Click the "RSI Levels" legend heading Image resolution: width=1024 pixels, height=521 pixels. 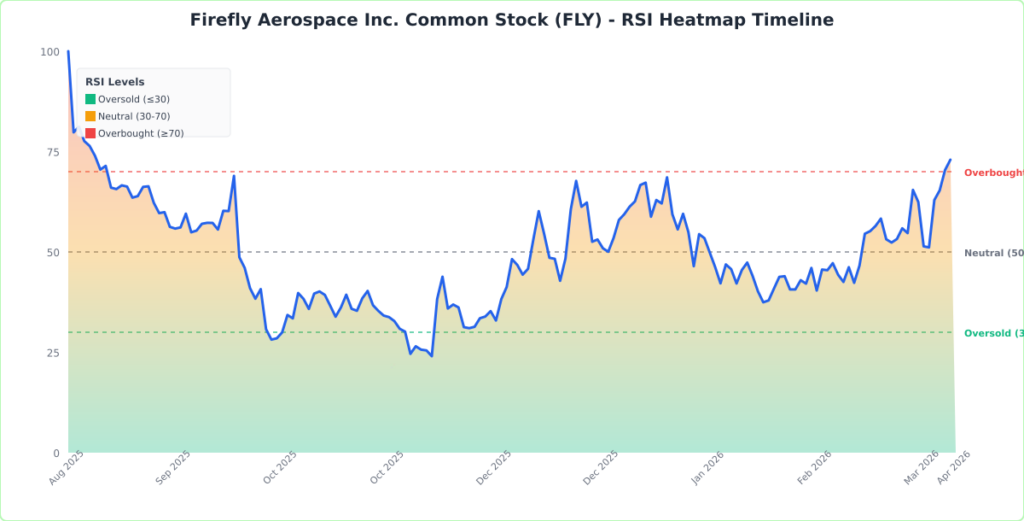115,82
